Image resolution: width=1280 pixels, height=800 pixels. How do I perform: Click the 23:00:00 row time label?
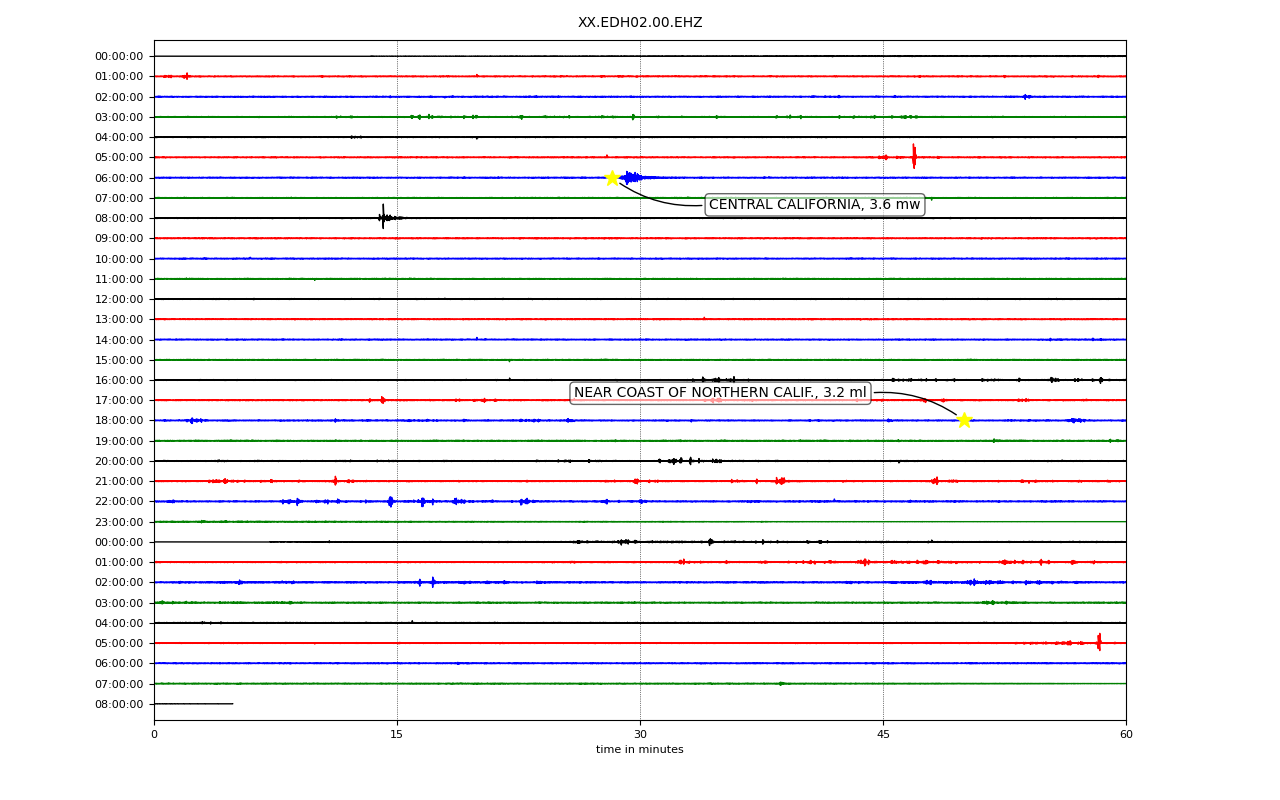[119, 522]
